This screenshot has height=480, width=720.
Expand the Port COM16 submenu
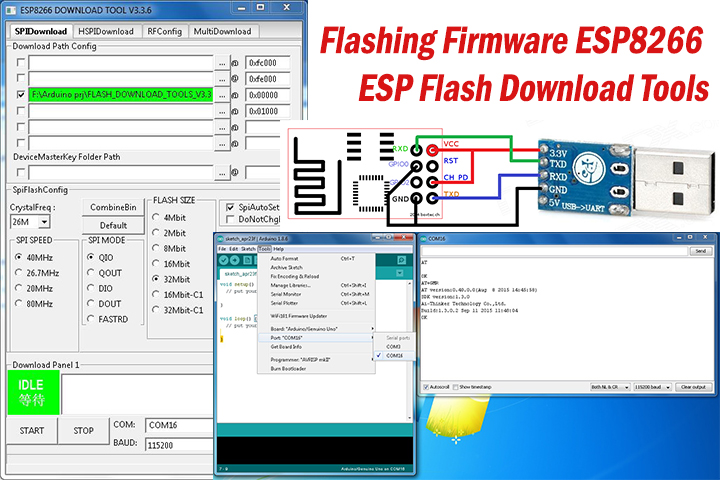pos(316,338)
